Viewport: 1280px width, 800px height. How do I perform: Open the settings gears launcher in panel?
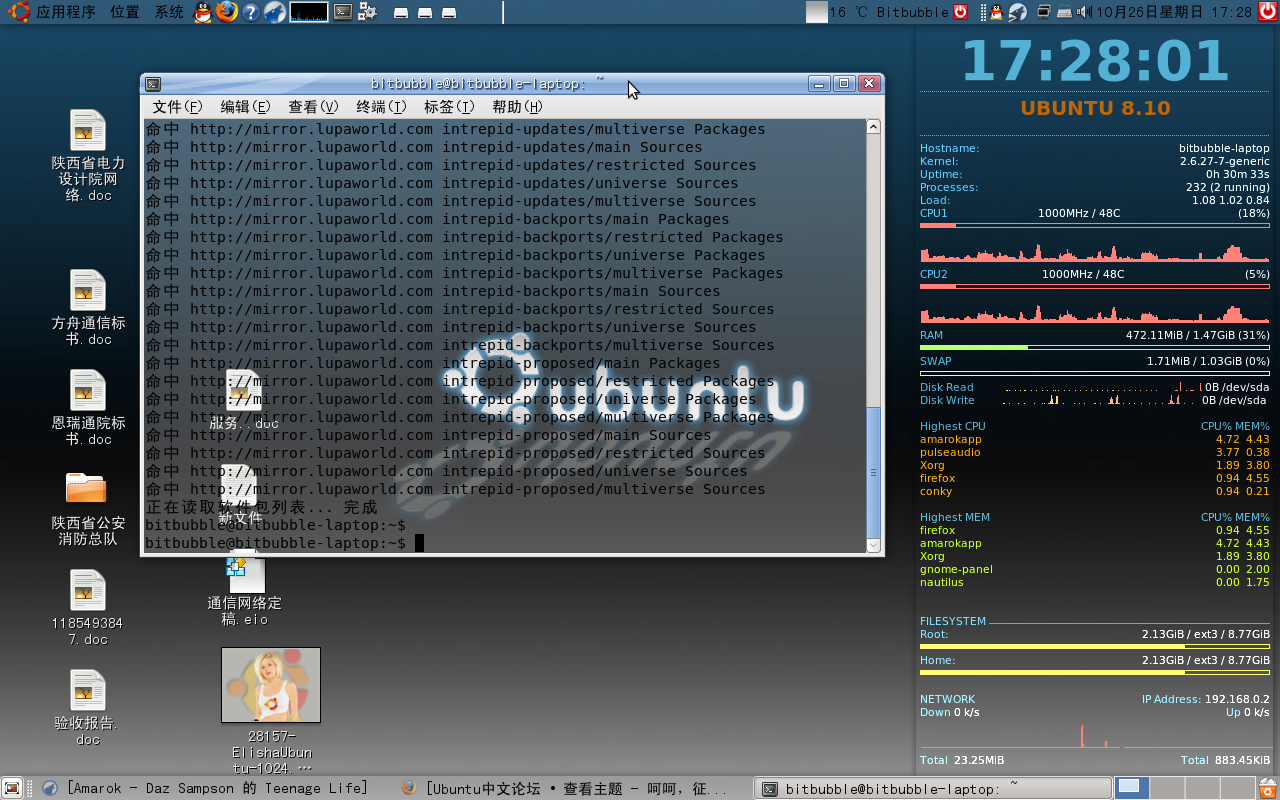click(367, 12)
